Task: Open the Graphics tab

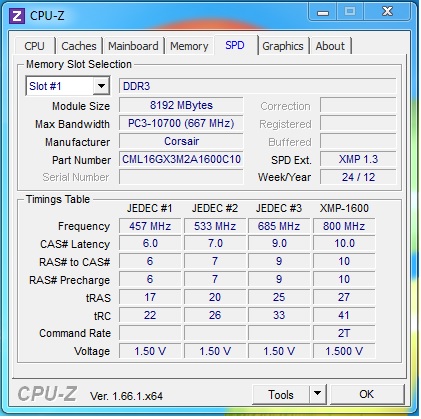Action: (283, 46)
